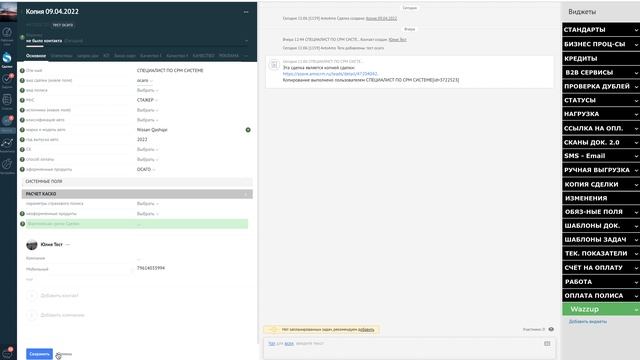Click the plus circle for Добавить компанию
Viewport: 640px width, 360px height.
[32, 315]
